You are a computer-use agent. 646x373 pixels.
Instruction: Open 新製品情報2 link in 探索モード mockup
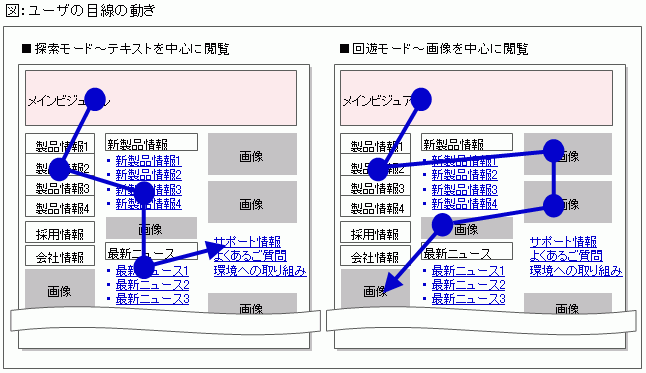click(148, 175)
